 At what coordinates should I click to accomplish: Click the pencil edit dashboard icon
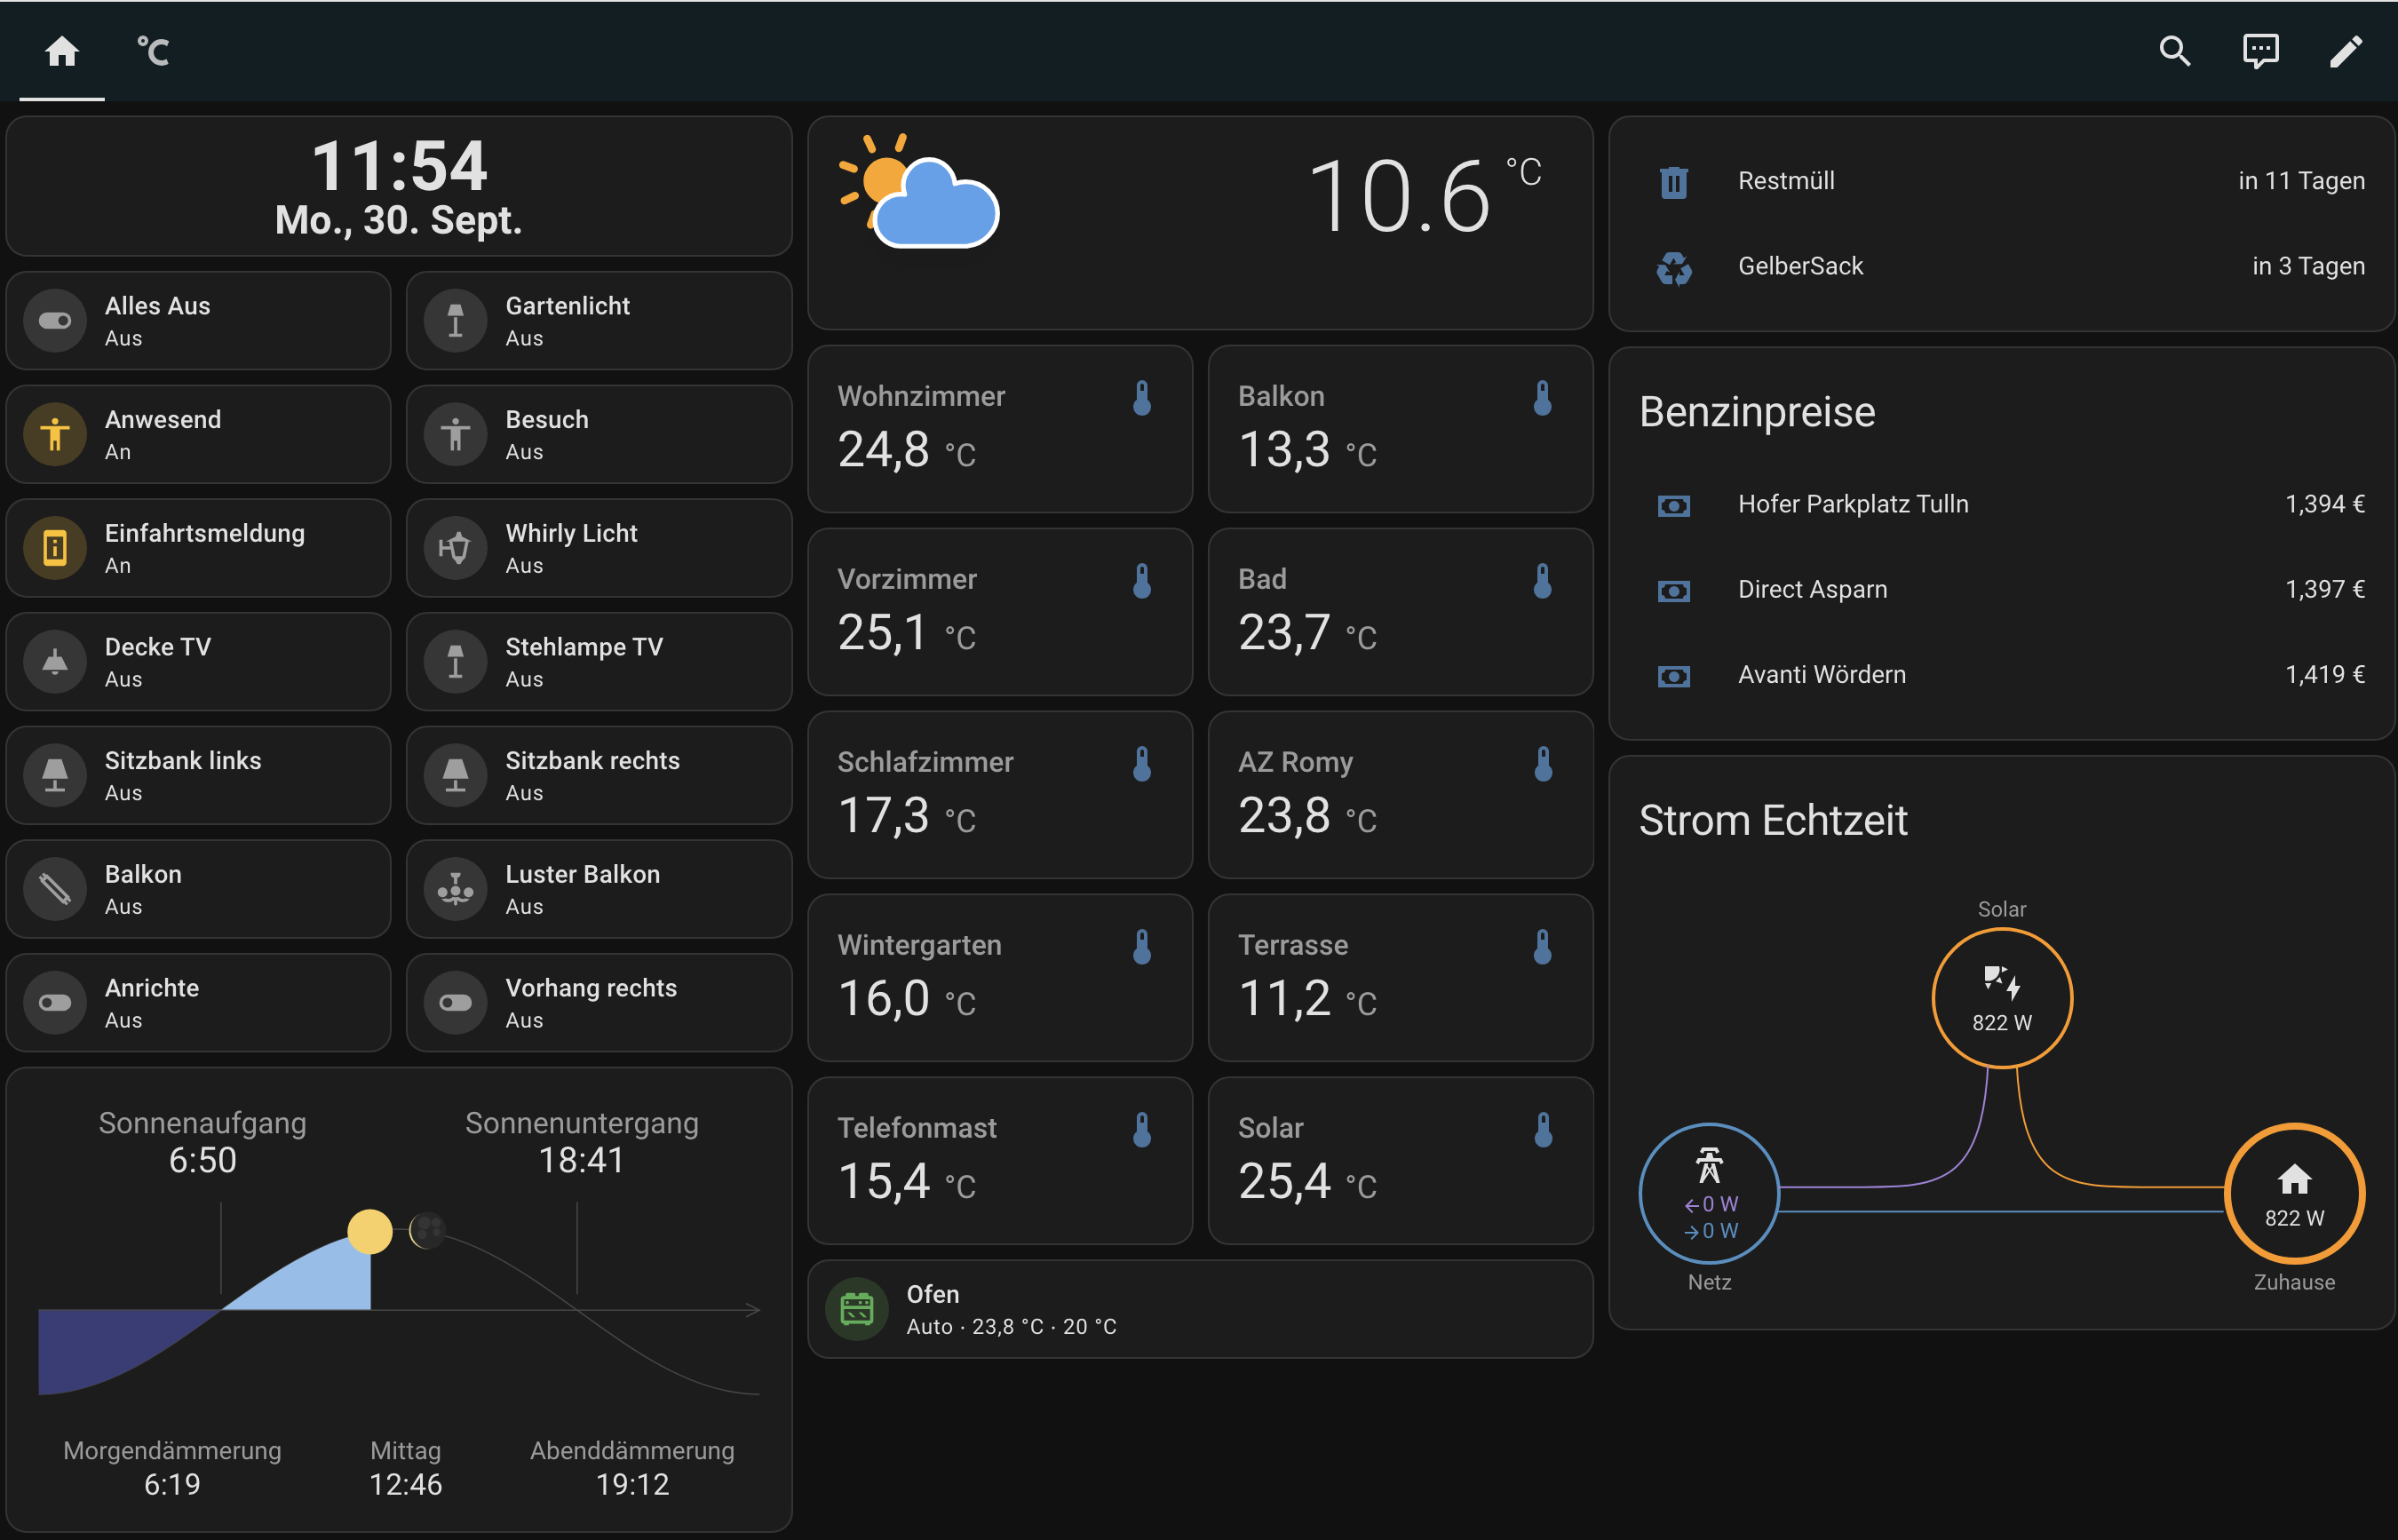click(x=2345, y=51)
